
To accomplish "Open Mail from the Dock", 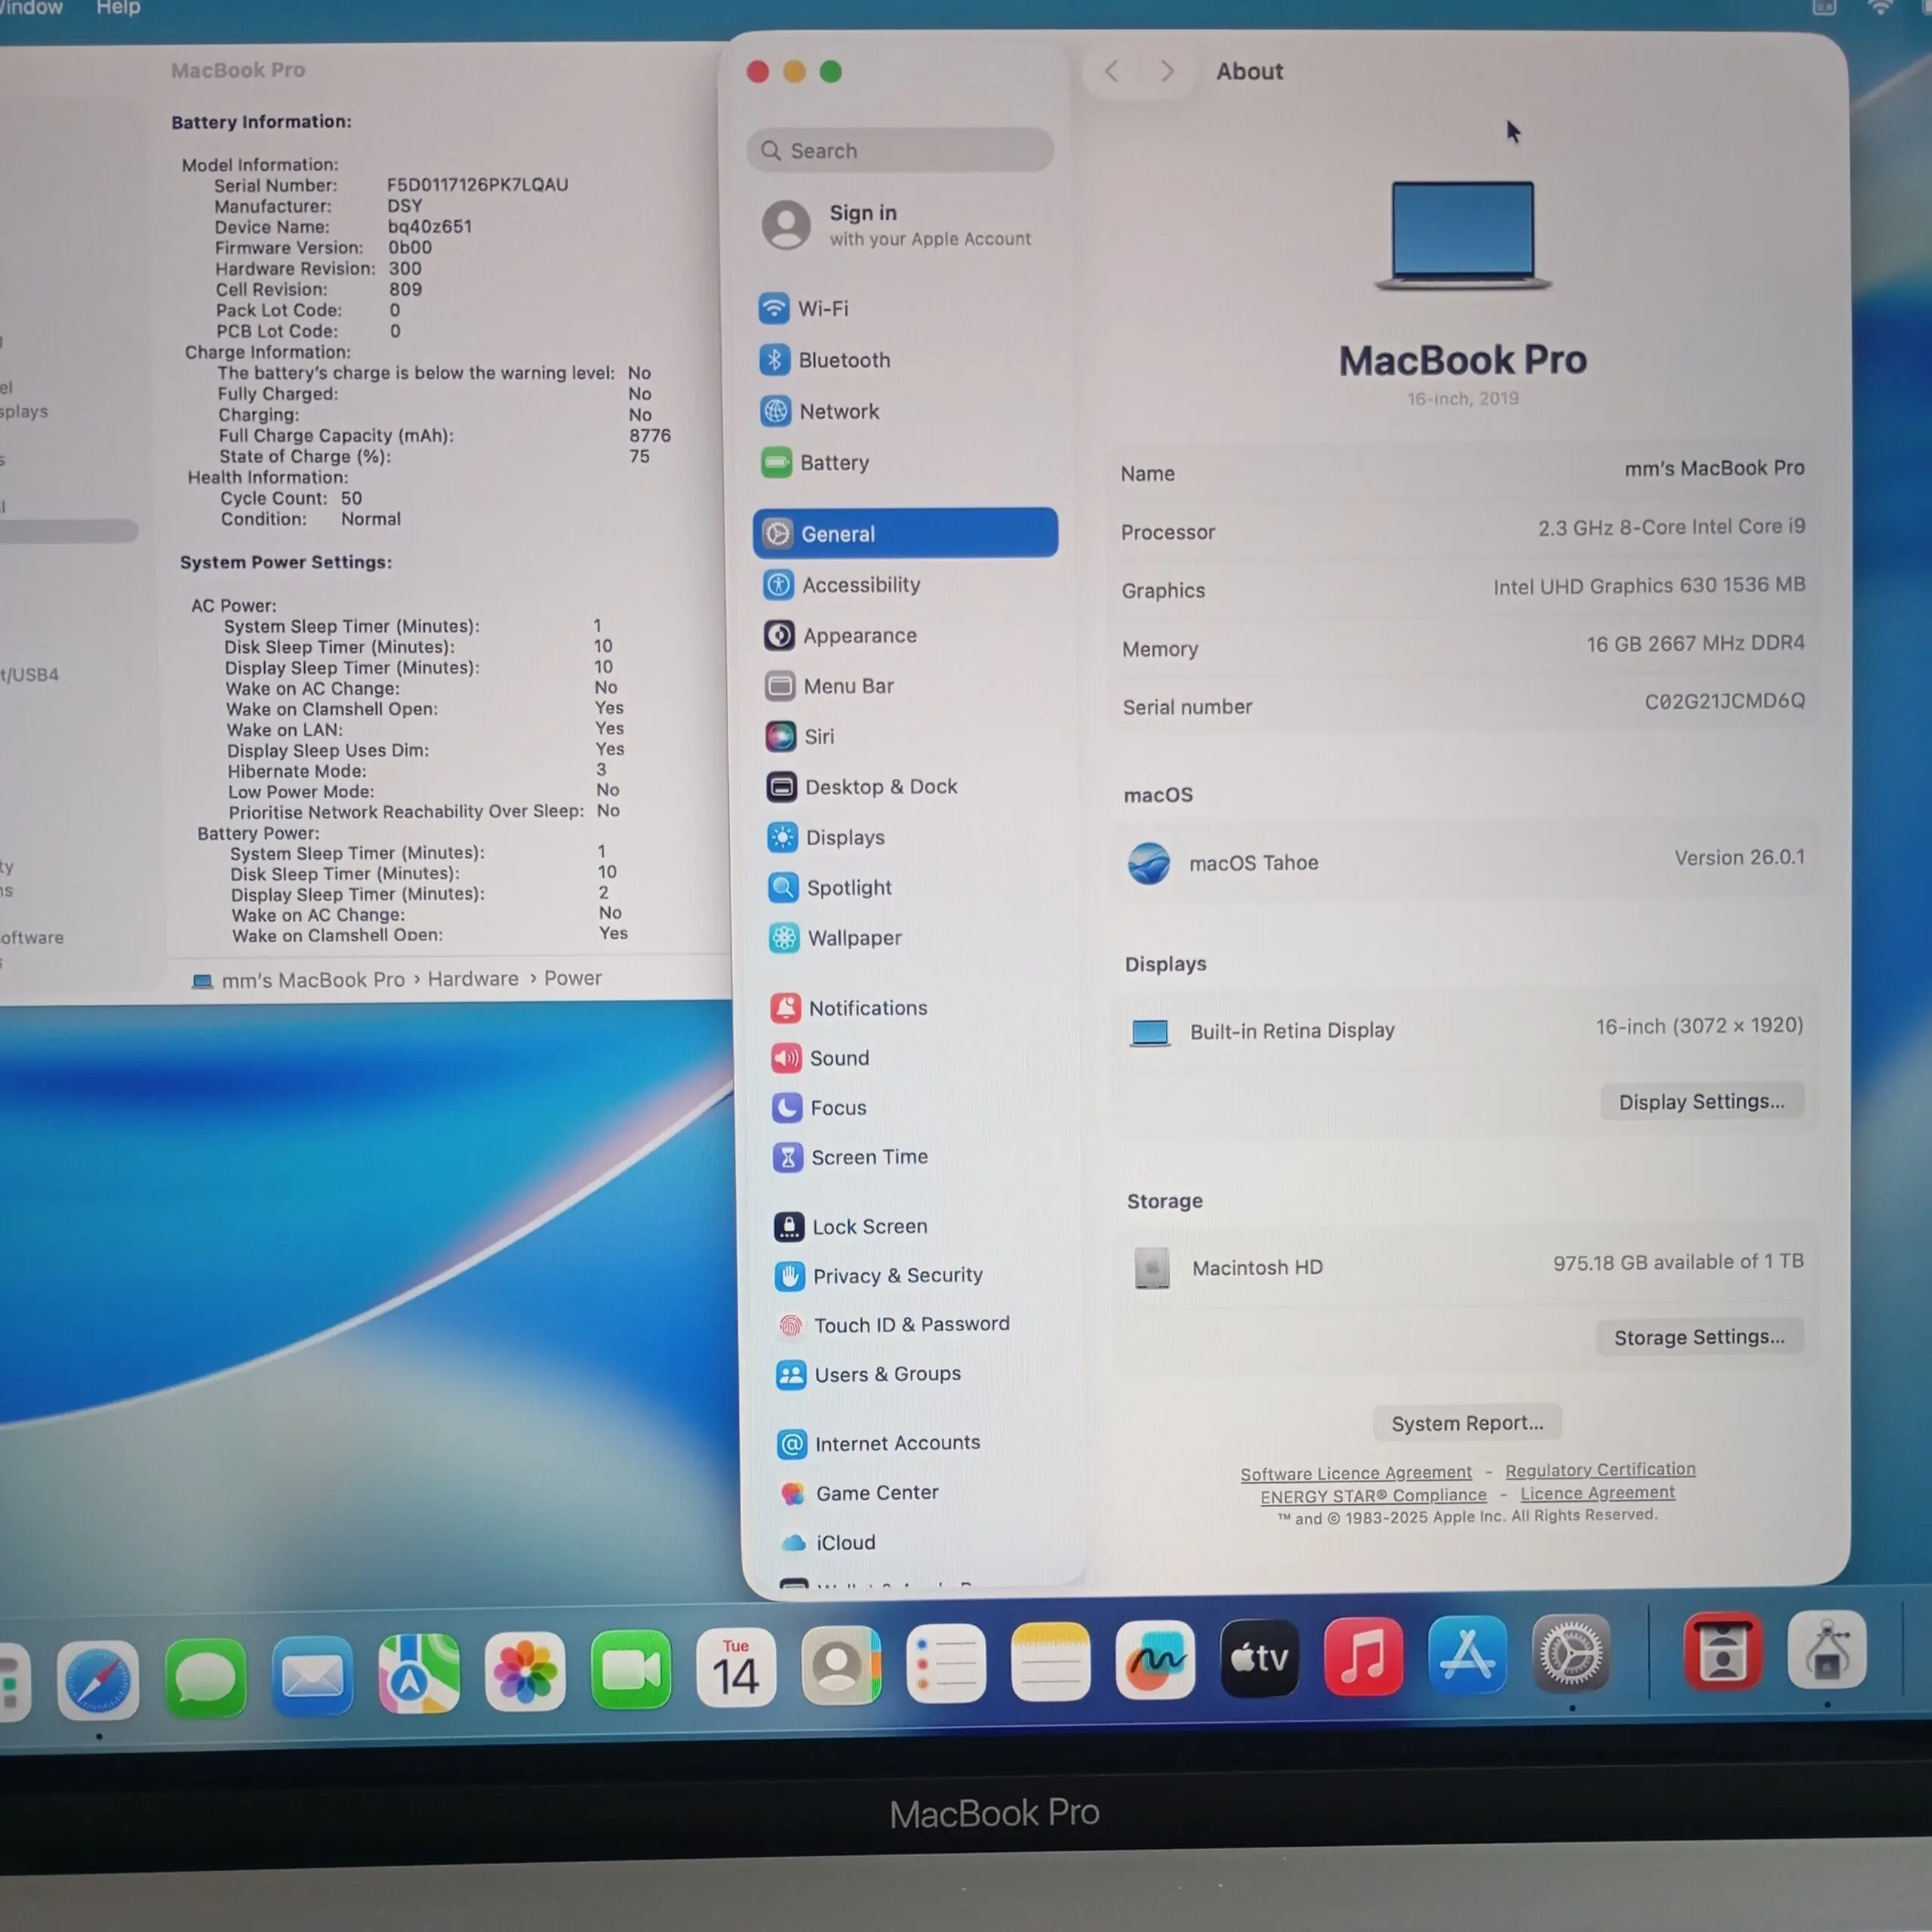I will pos(312,1676).
